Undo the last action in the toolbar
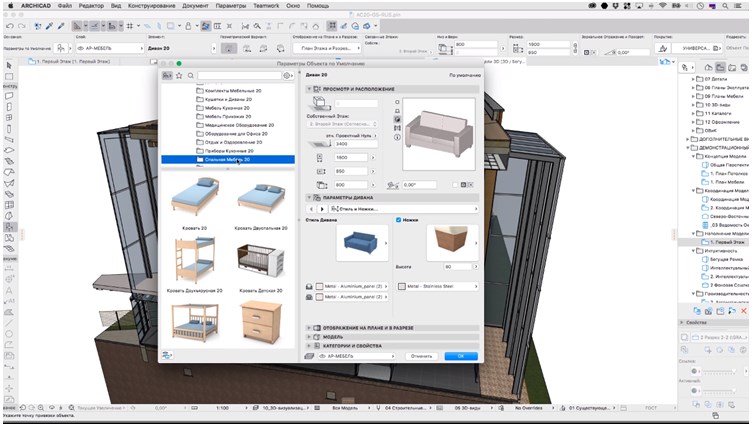 pyautogui.click(x=10, y=26)
